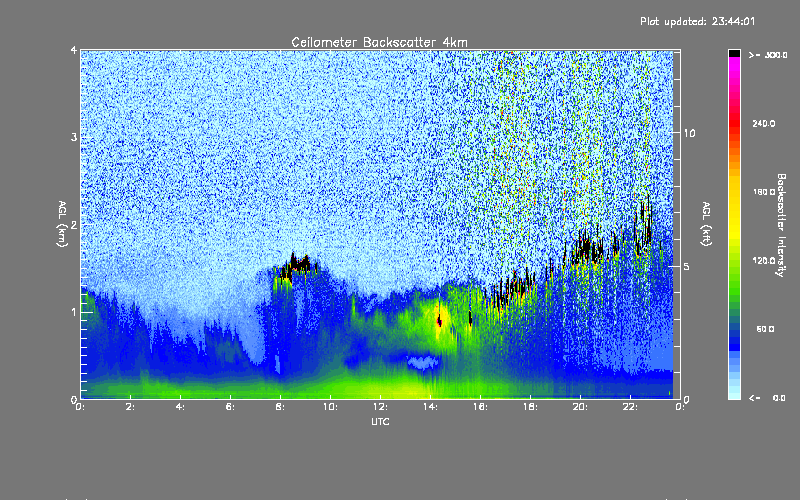Viewport: 800px width, 500px height.
Task: Click the '16:' tick on the UTC axis
Action: [x=480, y=407]
